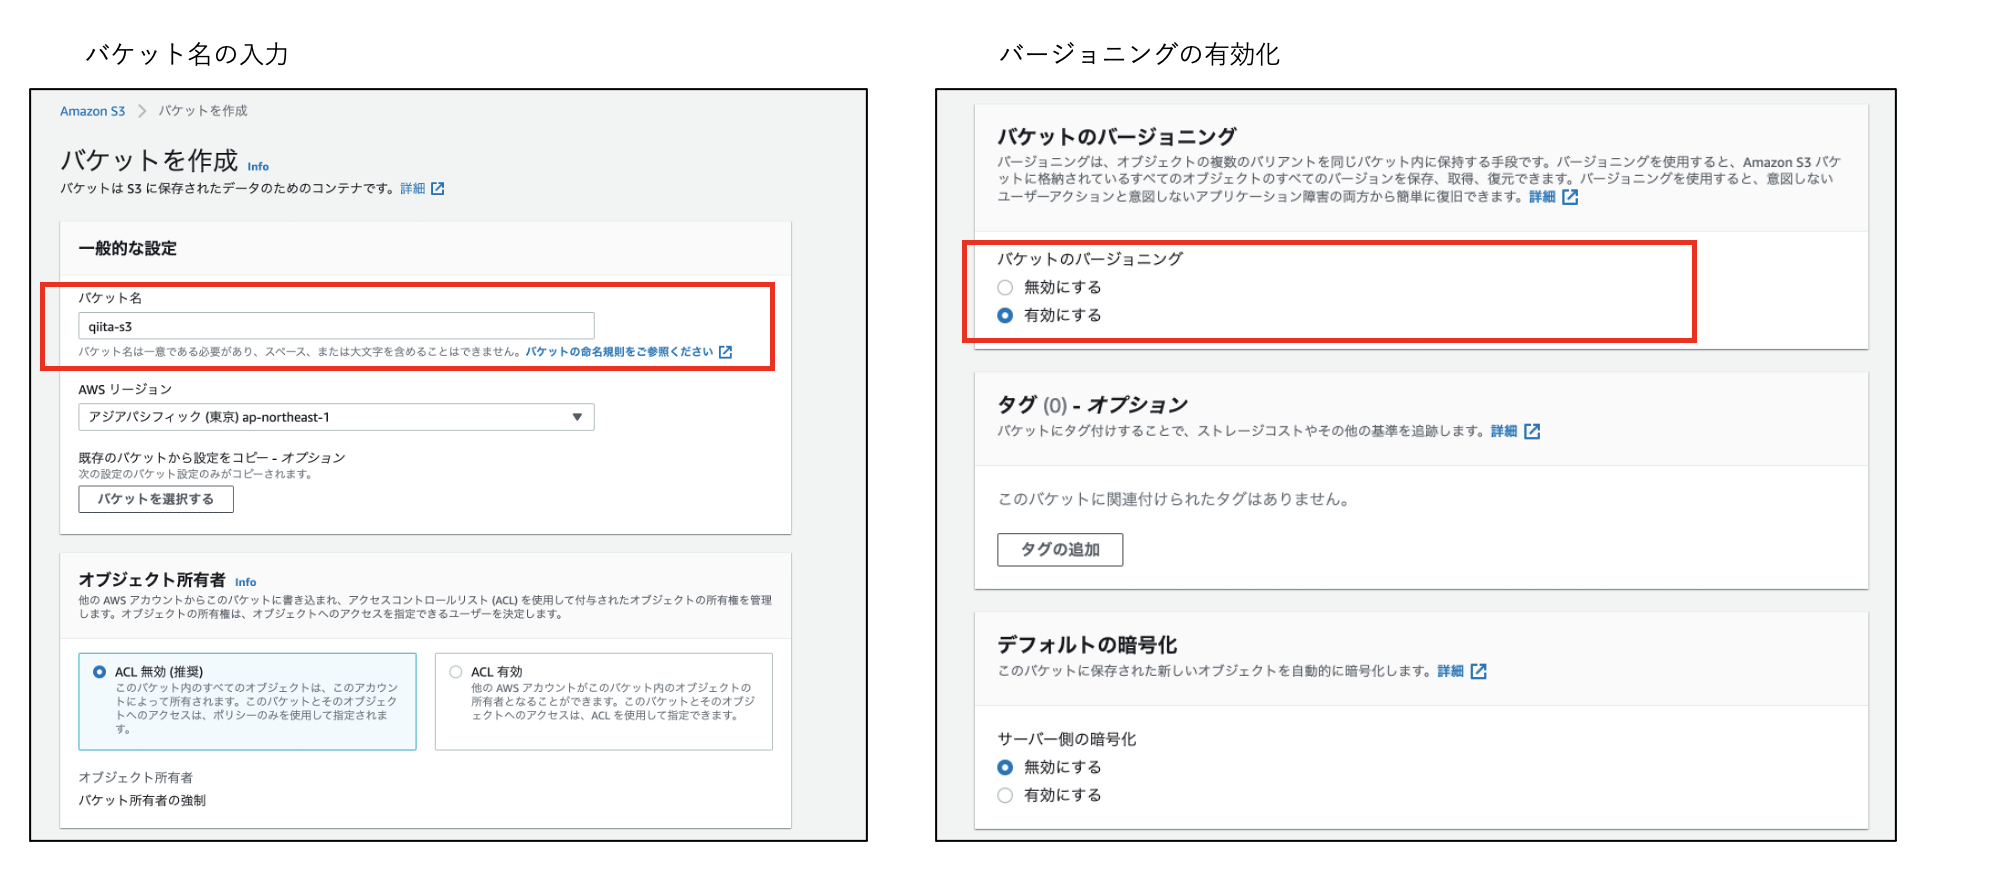This screenshot has height=886, width=1998.
Task: Open 詳細 link in デフォルトの暗号化 section
Action: click(1451, 671)
